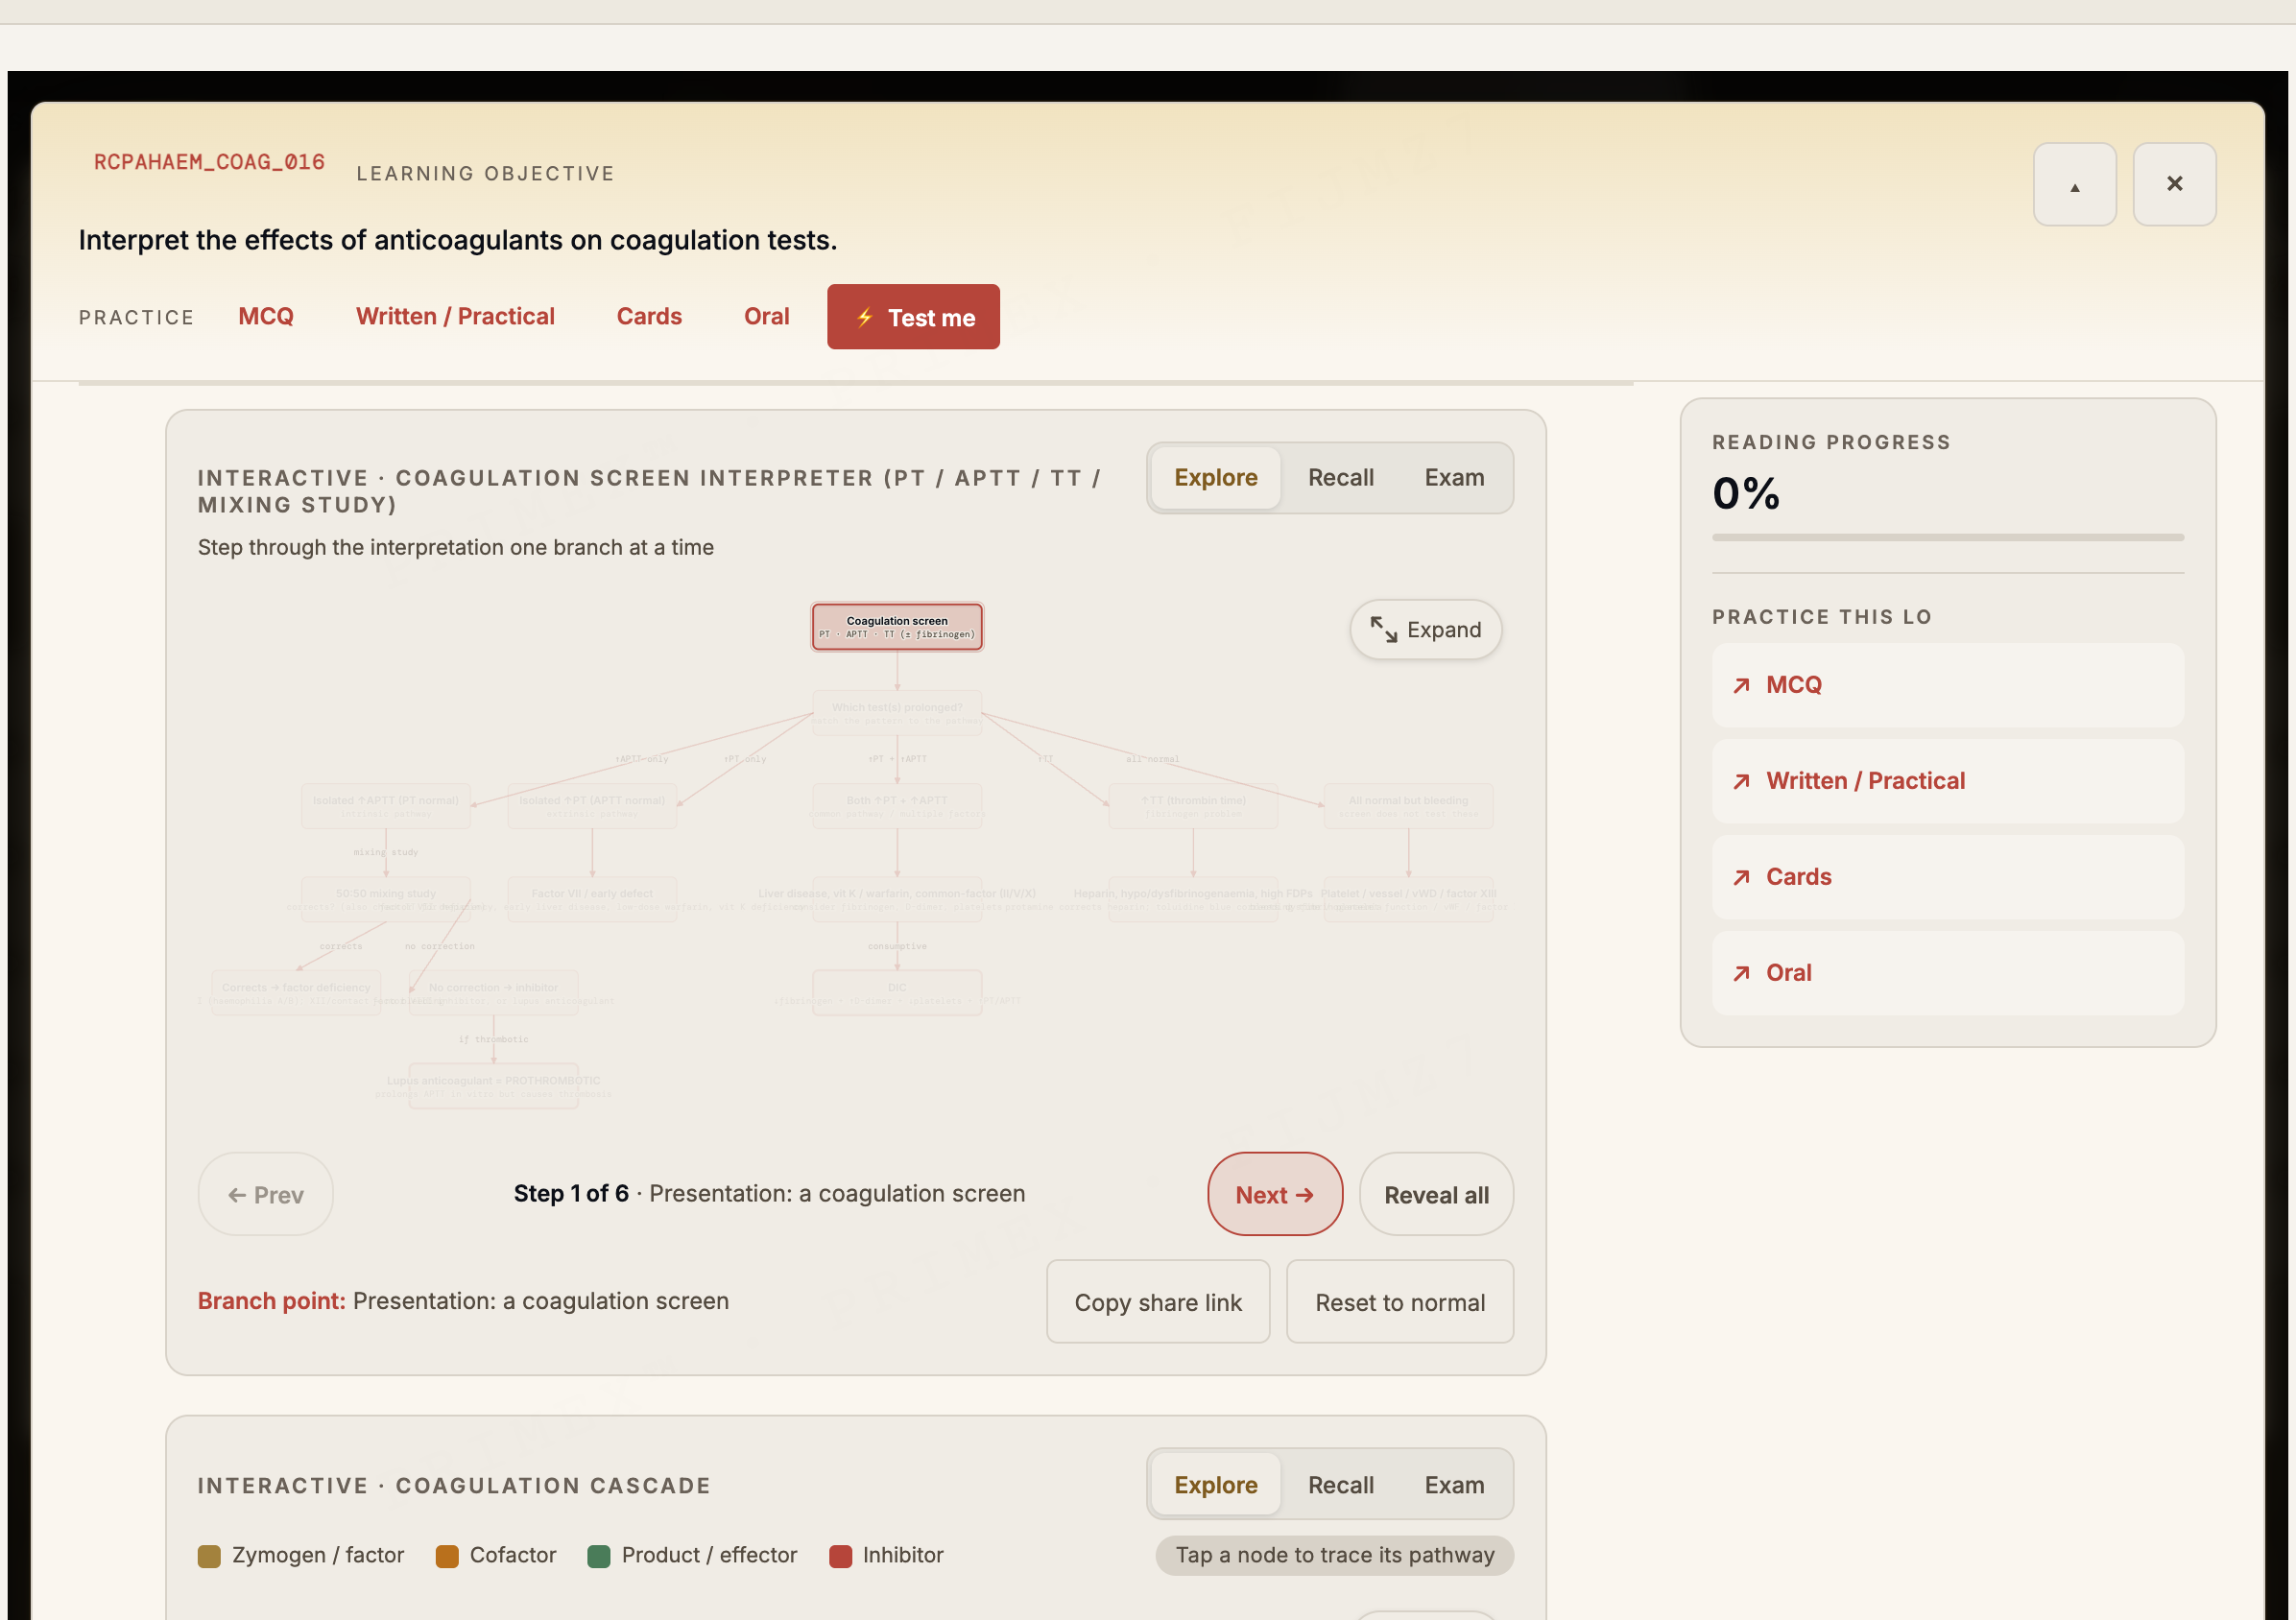The height and width of the screenshot is (1620, 2296).
Task: Click the Zymogen / factor legend swatch
Action: (209, 1556)
